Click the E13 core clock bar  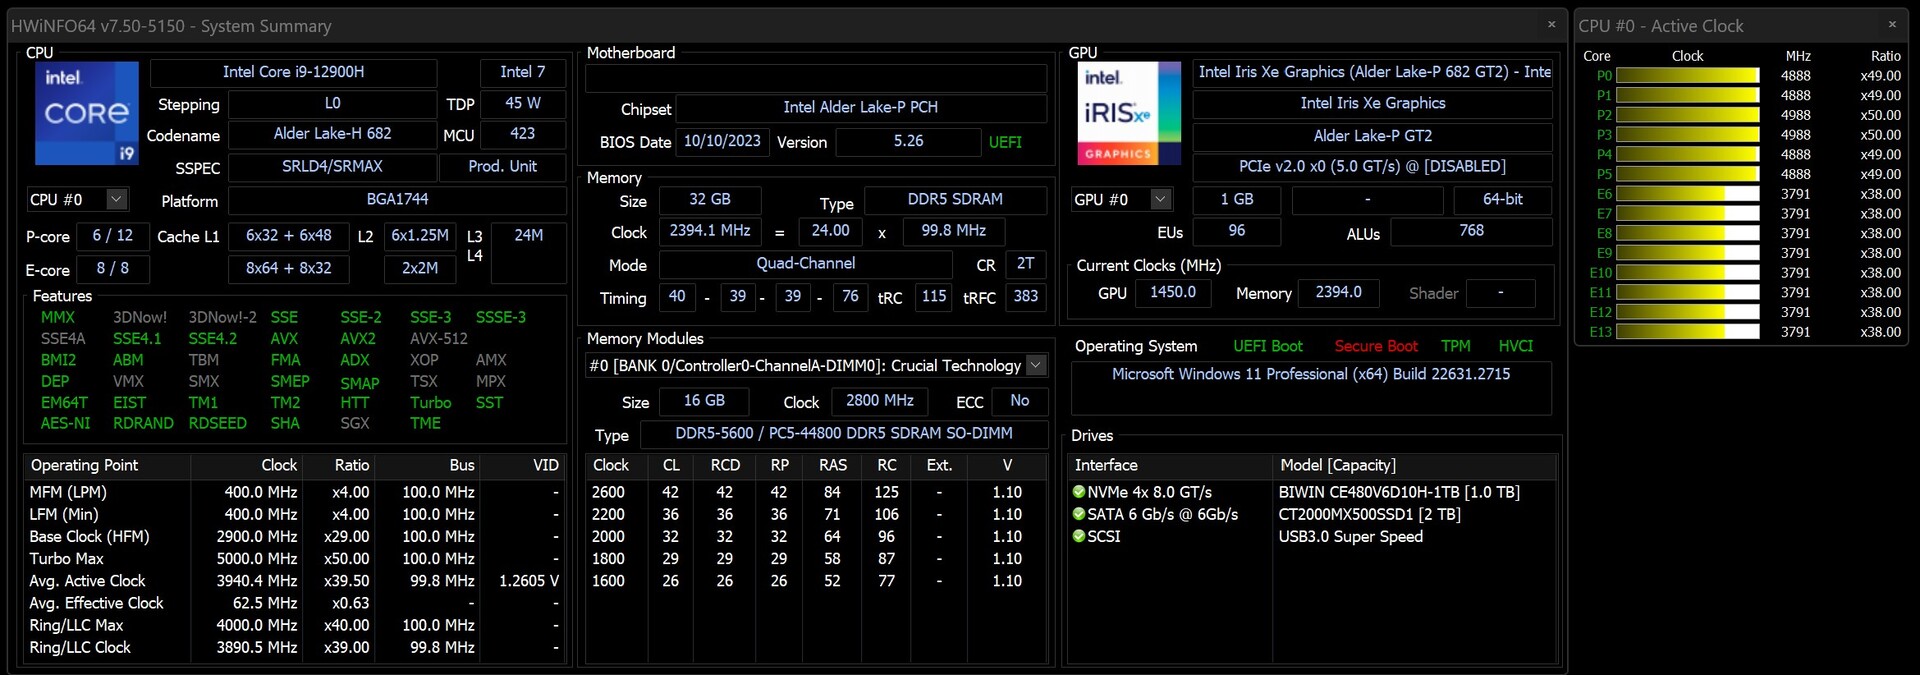click(1687, 332)
